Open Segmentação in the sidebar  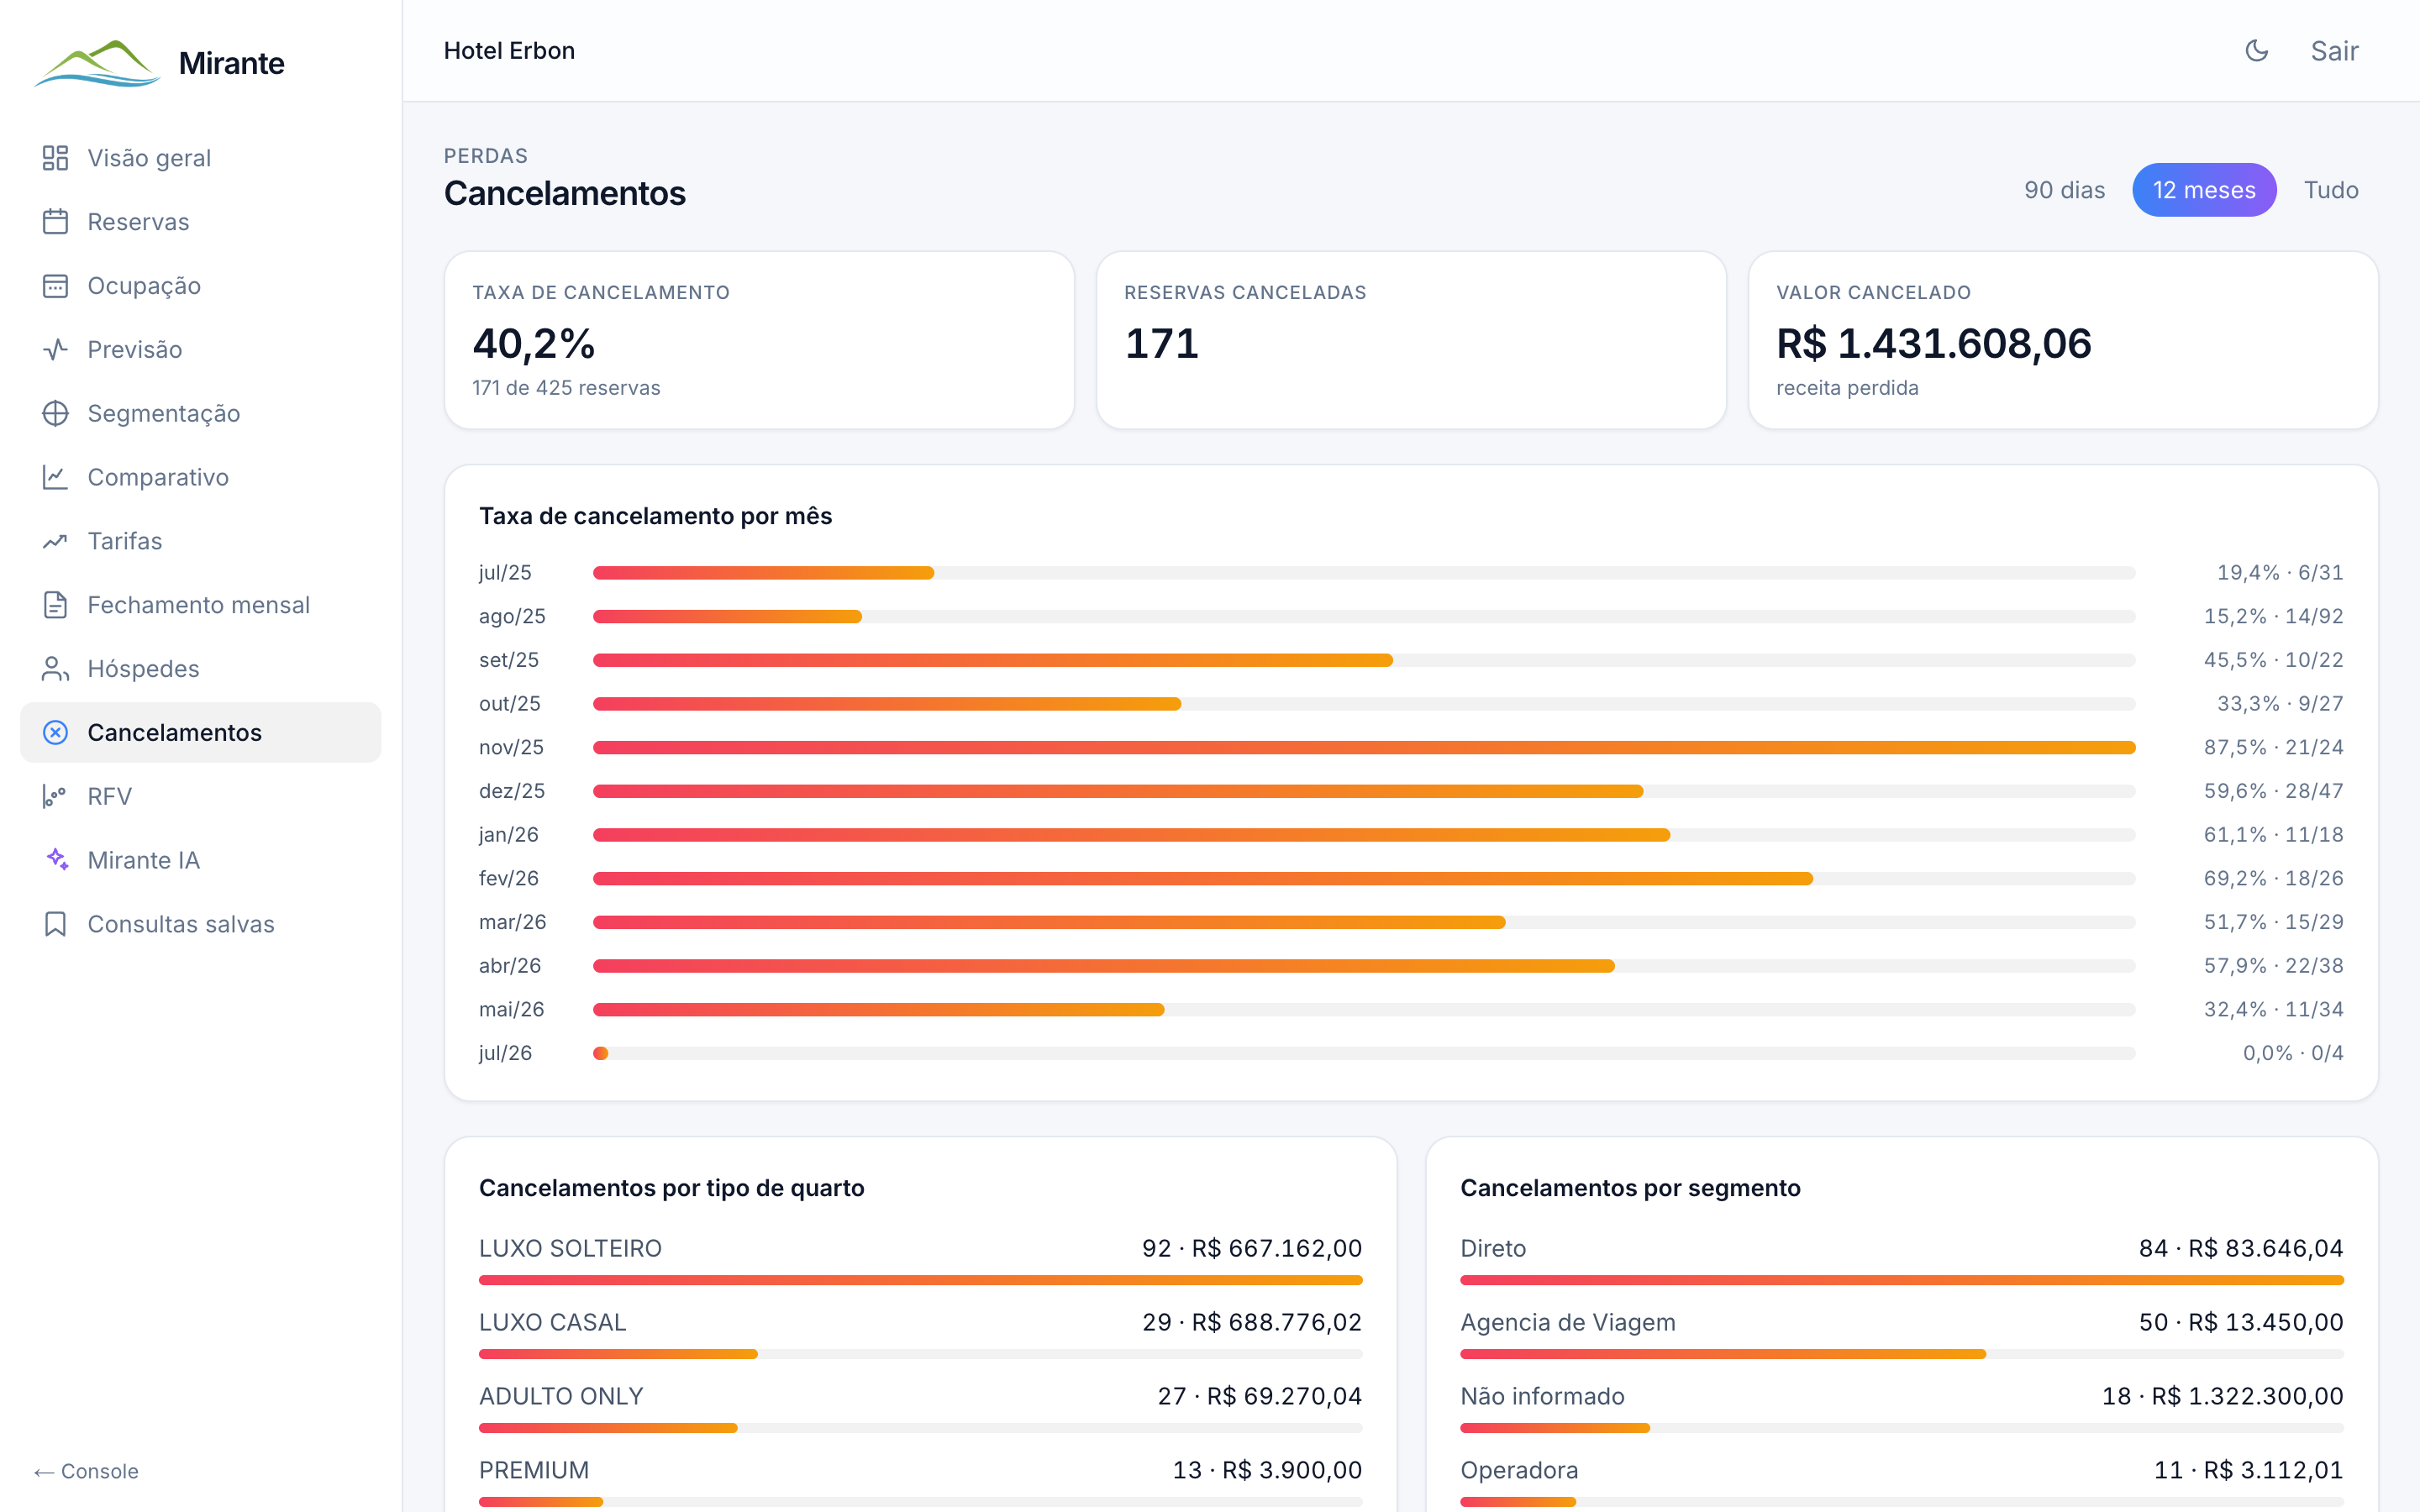coord(200,413)
